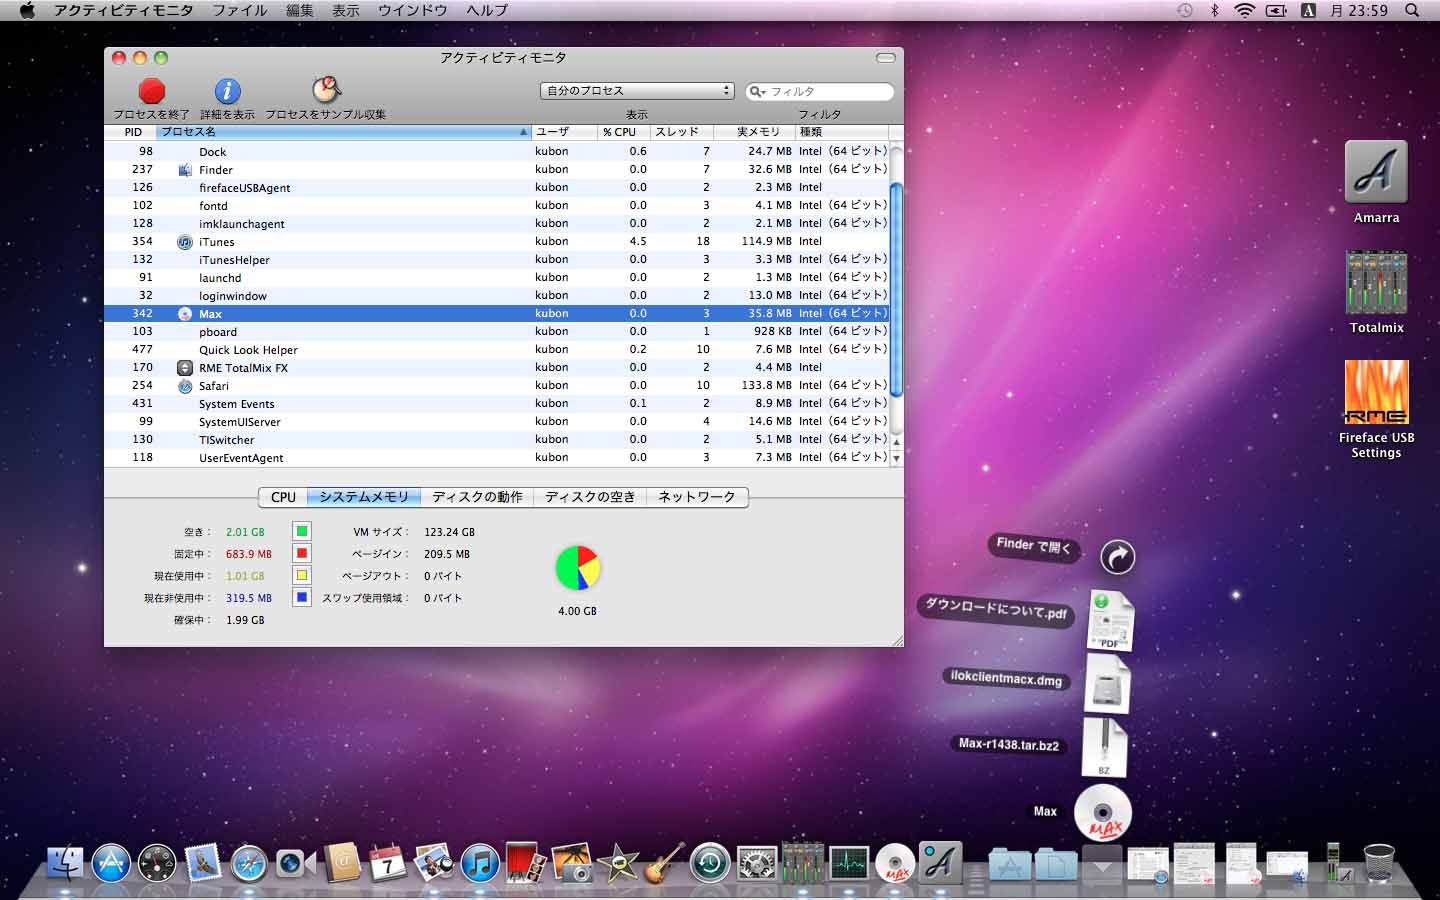Select RME TotalMix FX process row
This screenshot has width=1440, height=900.
pos(496,368)
